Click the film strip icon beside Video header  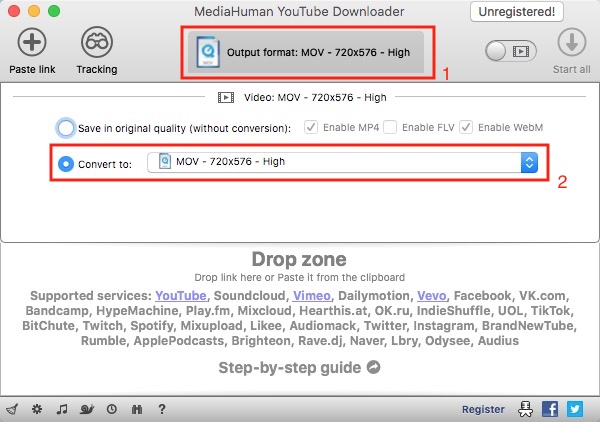pyautogui.click(x=226, y=98)
